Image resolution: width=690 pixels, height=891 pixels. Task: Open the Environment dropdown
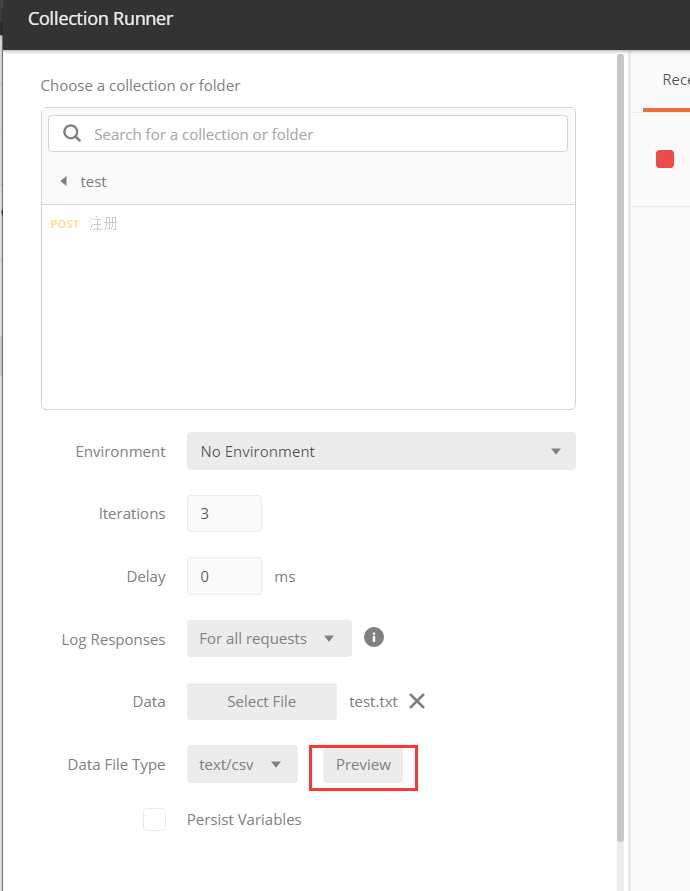pyautogui.click(x=381, y=451)
